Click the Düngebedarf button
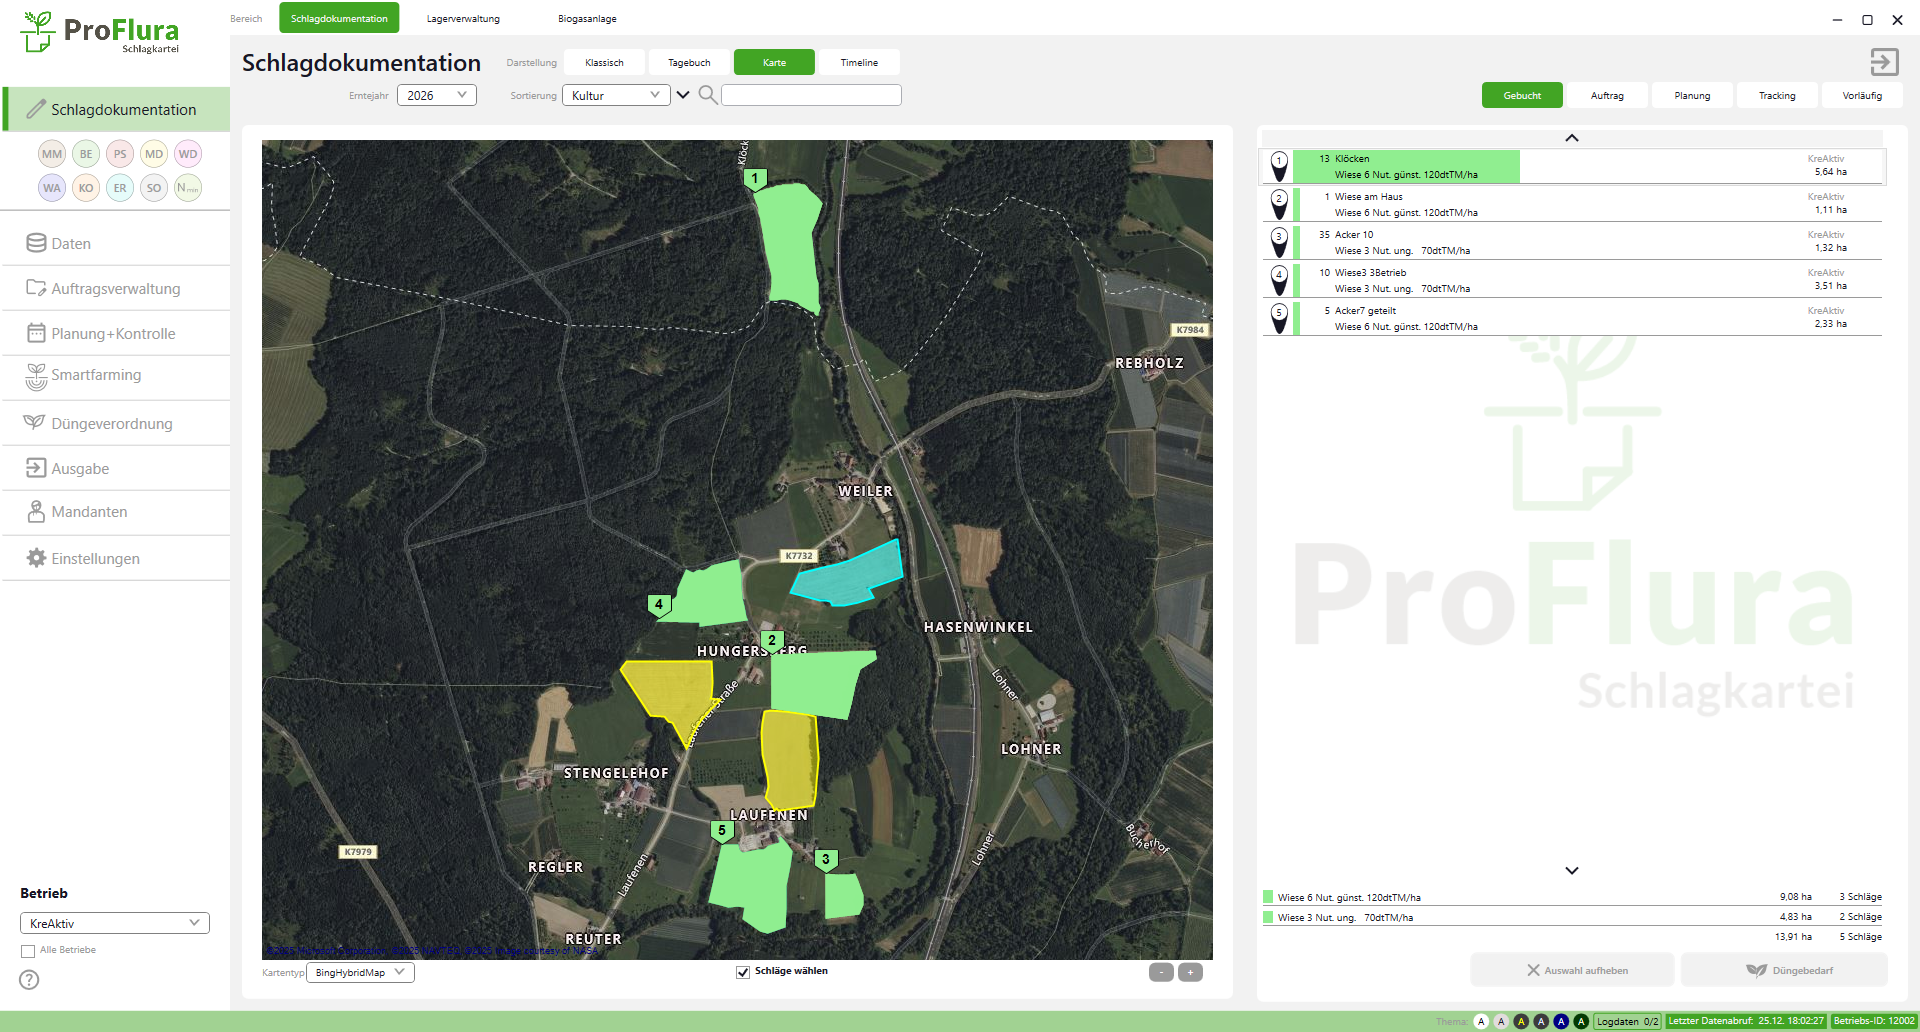1920x1032 pixels. click(x=1785, y=970)
